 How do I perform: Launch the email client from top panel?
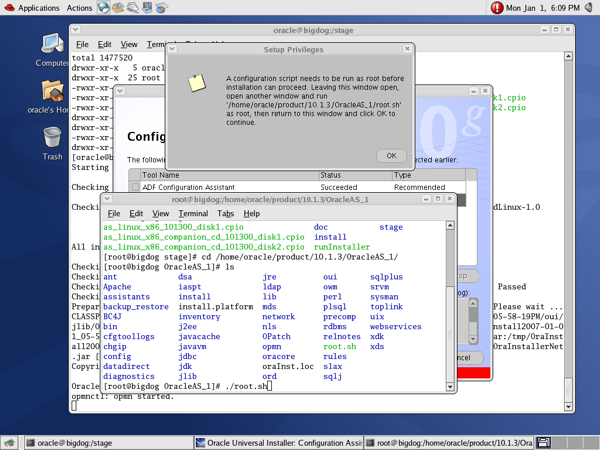click(118, 7)
